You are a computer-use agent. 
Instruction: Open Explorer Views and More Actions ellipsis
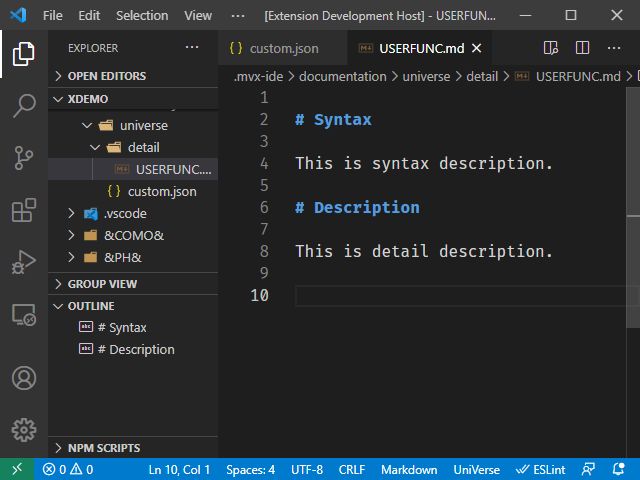[192, 47]
